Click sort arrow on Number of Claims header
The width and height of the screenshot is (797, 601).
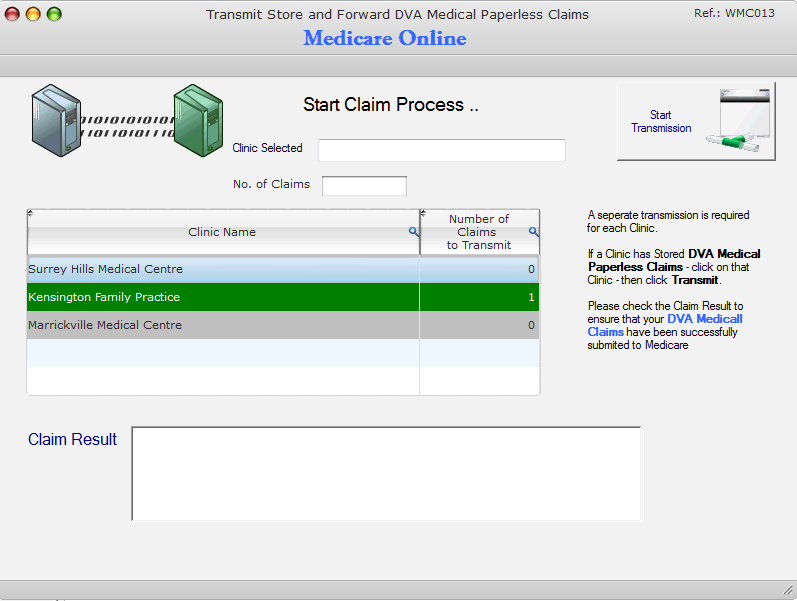click(423, 214)
